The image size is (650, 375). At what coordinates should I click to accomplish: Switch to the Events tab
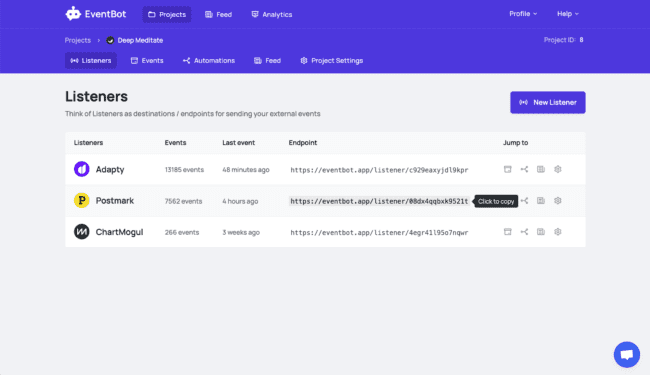pos(147,60)
